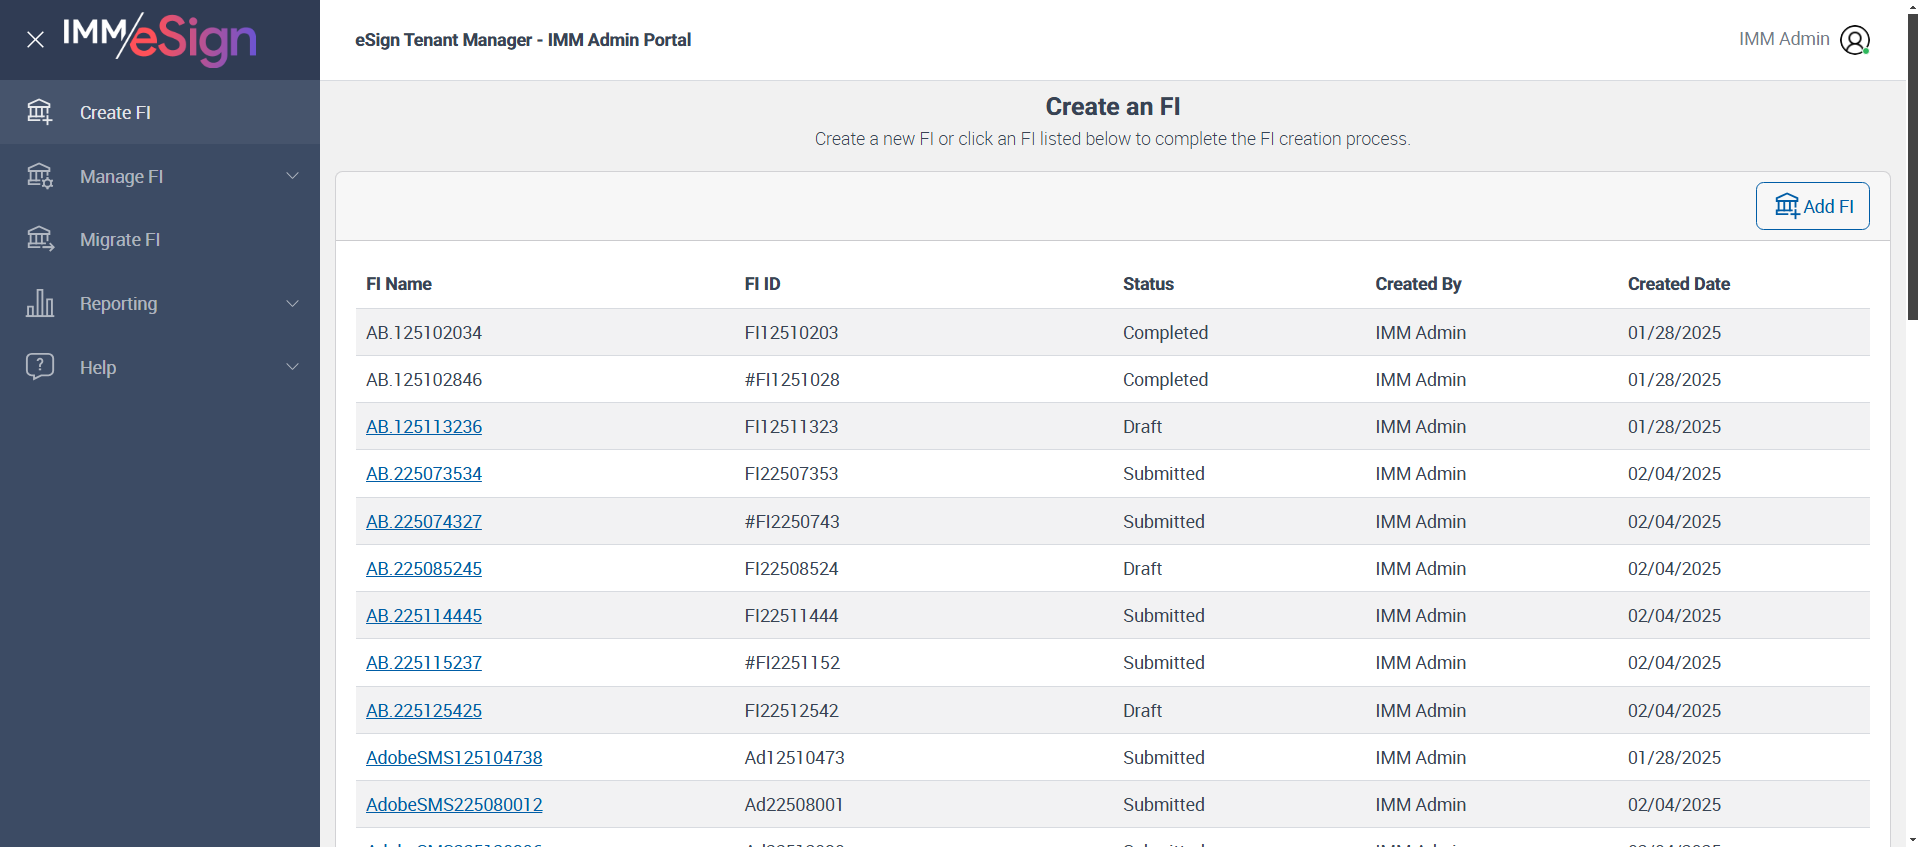Click the Ad12510473 ID cell
Screen dimensions: 1920x847
pyautogui.click(x=794, y=758)
